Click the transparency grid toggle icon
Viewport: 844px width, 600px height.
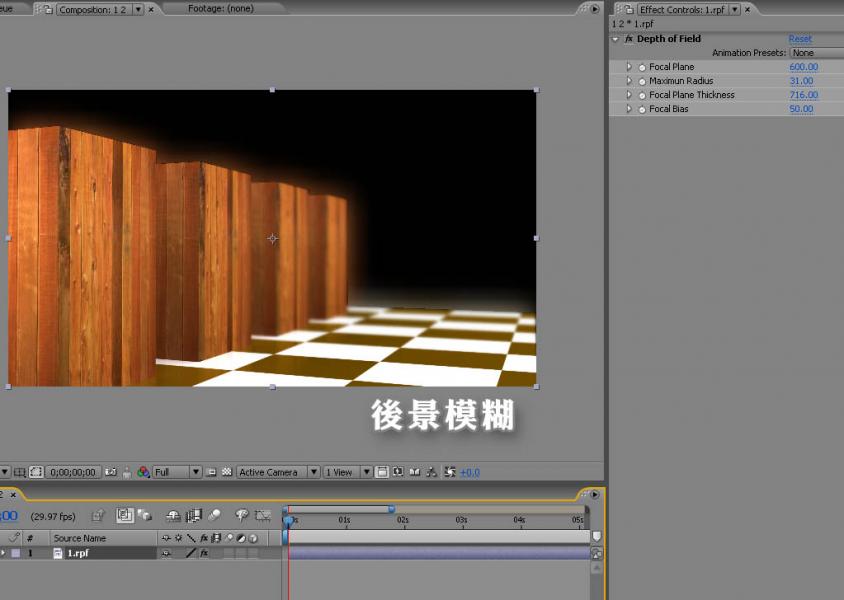coord(226,472)
